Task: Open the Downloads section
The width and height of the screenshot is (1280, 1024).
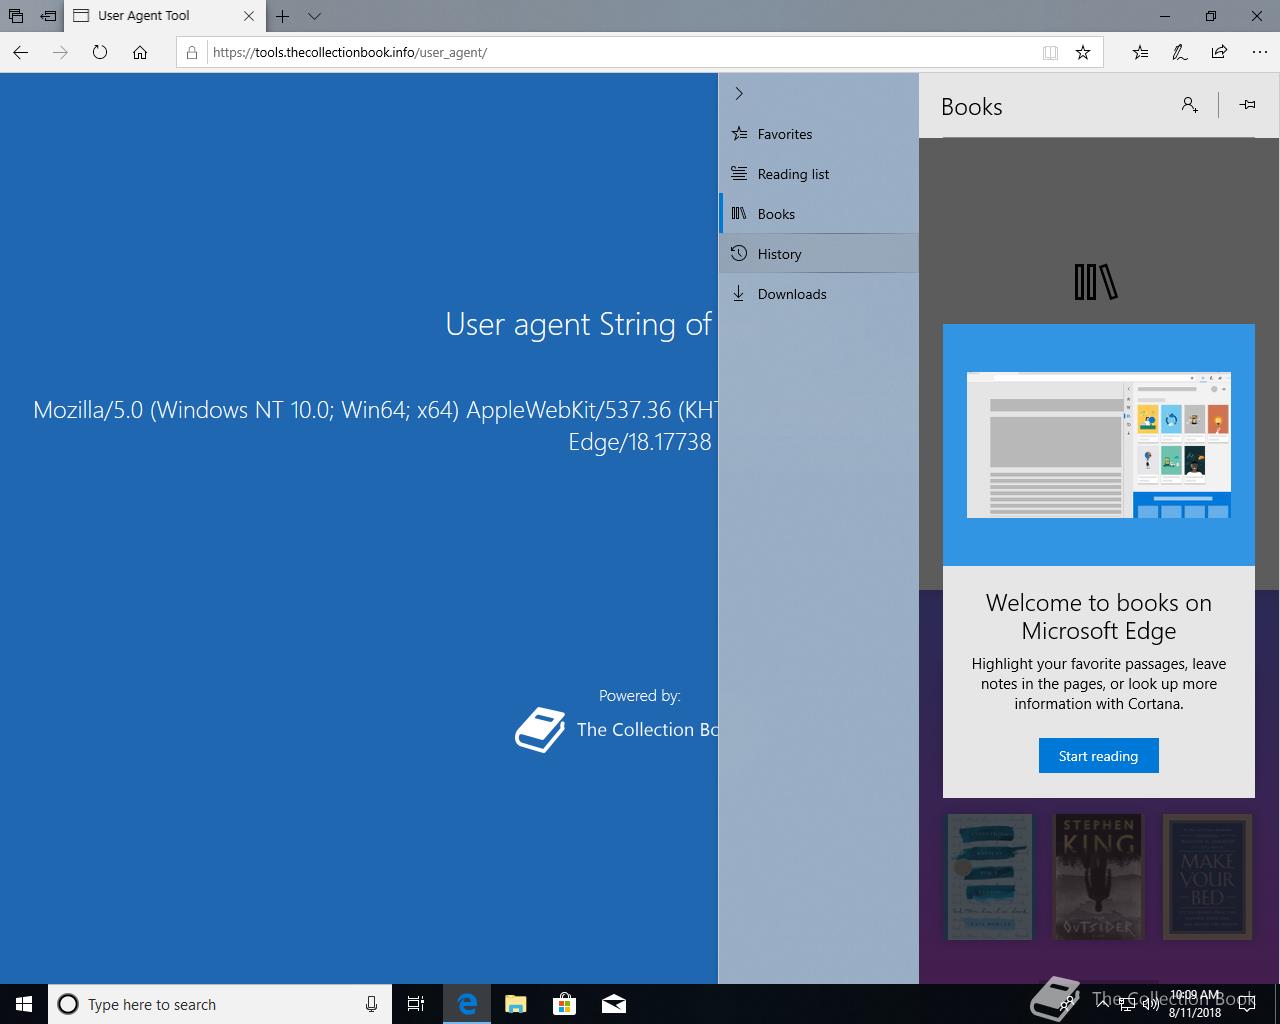Action: click(819, 294)
